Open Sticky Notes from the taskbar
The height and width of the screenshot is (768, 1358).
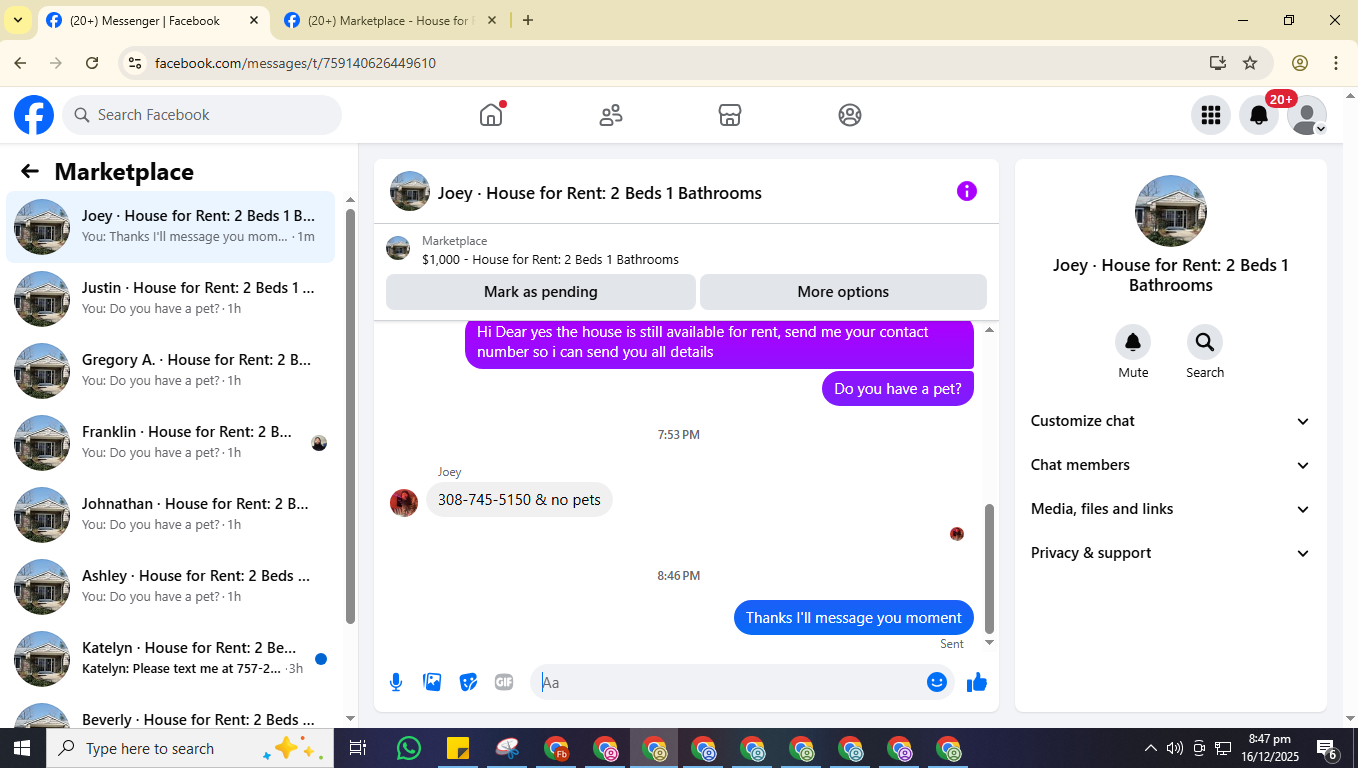[x=457, y=748]
